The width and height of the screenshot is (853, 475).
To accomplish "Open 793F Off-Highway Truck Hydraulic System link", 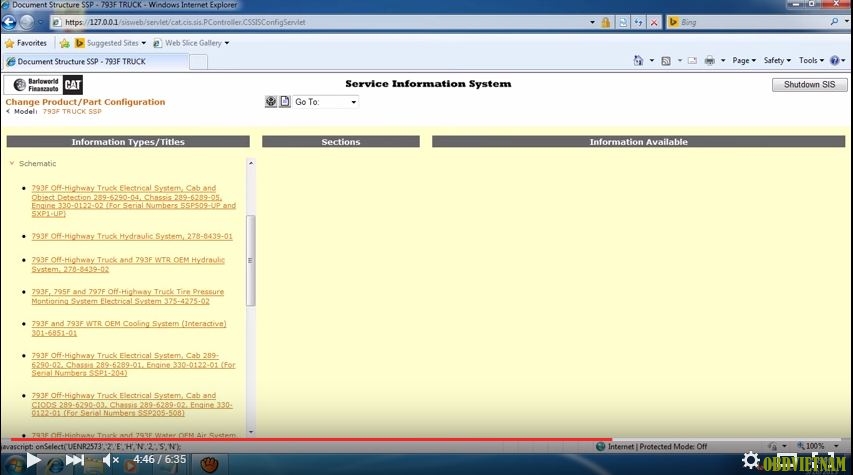I will click(131, 236).
